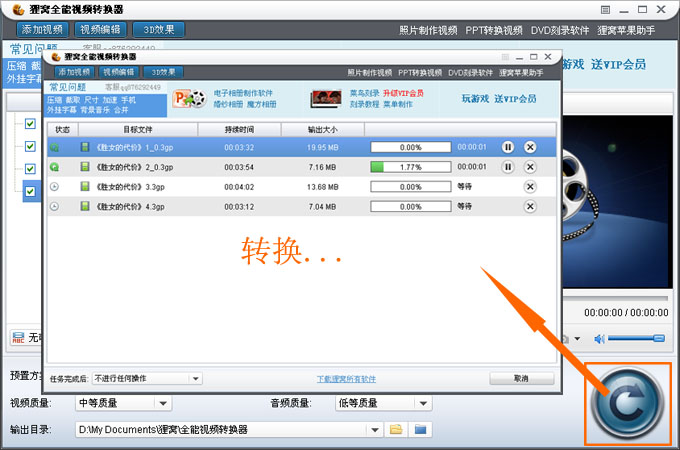Click status icon of 《胜女的代价》1_0.3gp row

click(54, 147)
